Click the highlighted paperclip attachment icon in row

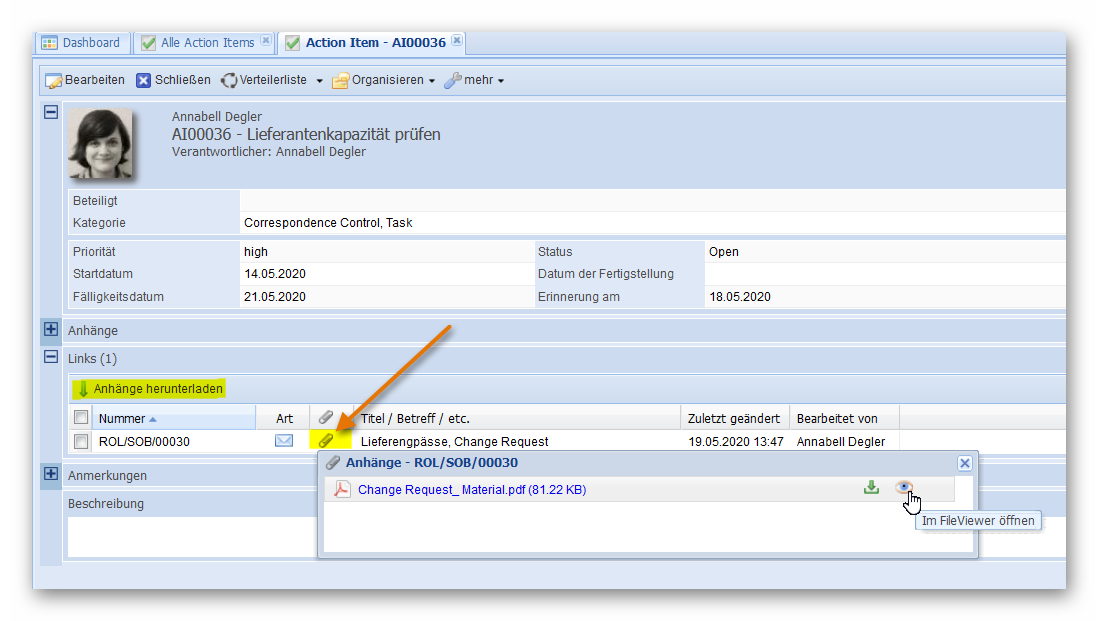click(326, 441)
